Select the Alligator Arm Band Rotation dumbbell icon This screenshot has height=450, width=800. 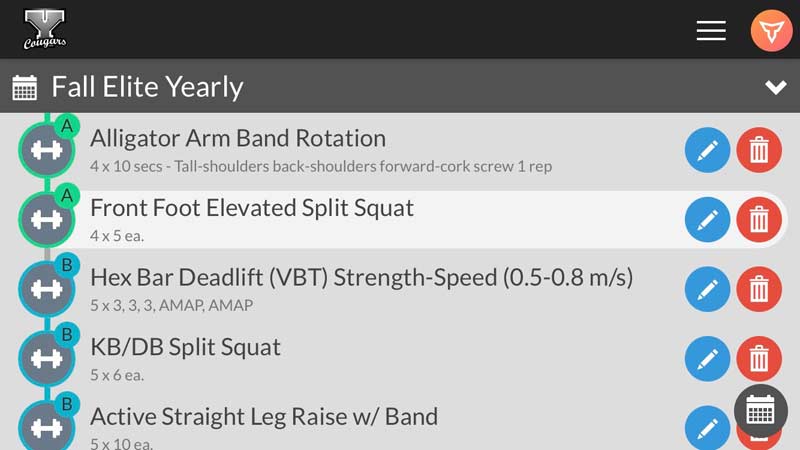[x=46, y=150]
